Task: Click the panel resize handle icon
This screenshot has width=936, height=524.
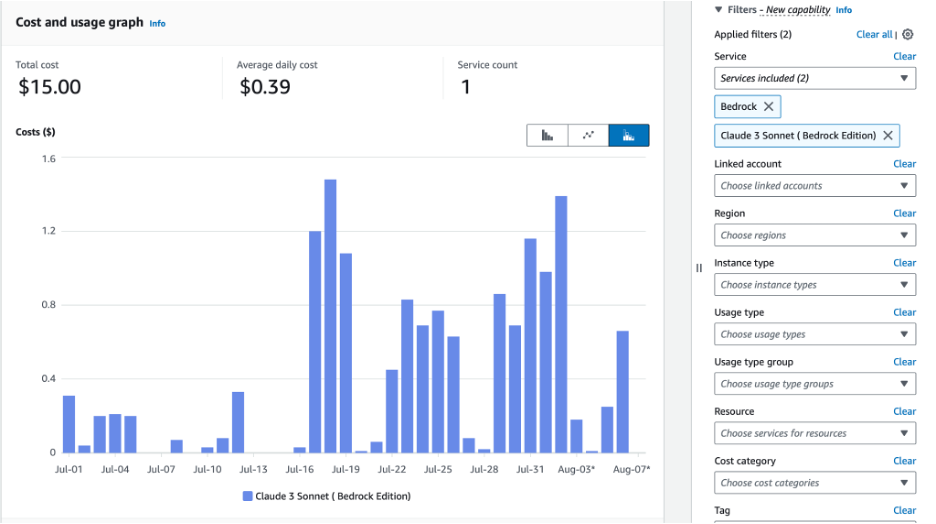Action: click(698, 268)
